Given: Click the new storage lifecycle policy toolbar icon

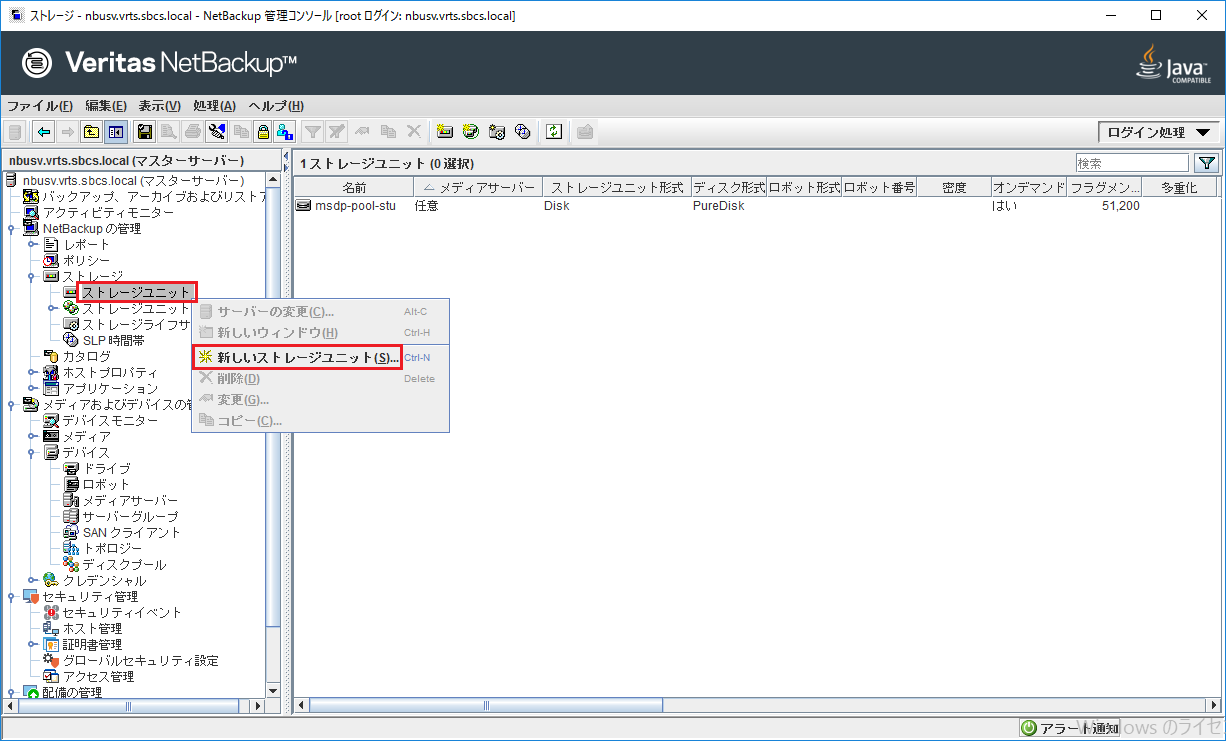Looking at the screenshot, I should (x=496, y=132).
